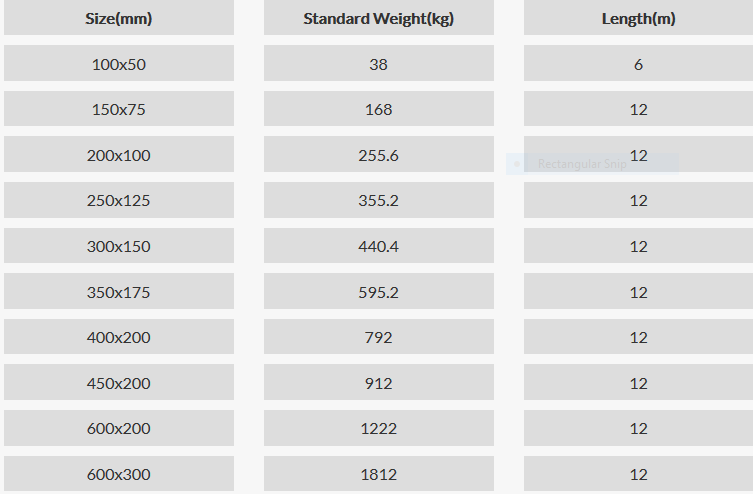Click the weight value 440.4
This screenshot has width=753, height=494.
tap(378, 246)
